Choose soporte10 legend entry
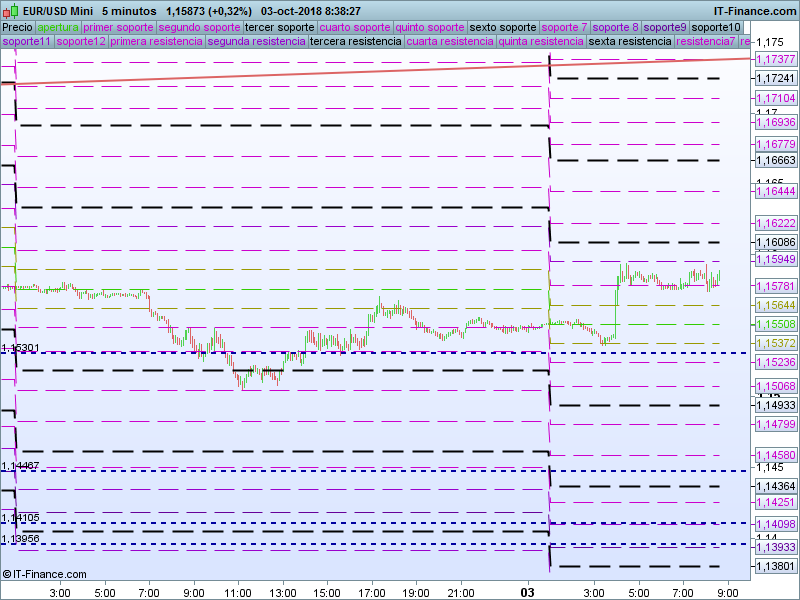800x600 pixels. [x=716, y=27]
